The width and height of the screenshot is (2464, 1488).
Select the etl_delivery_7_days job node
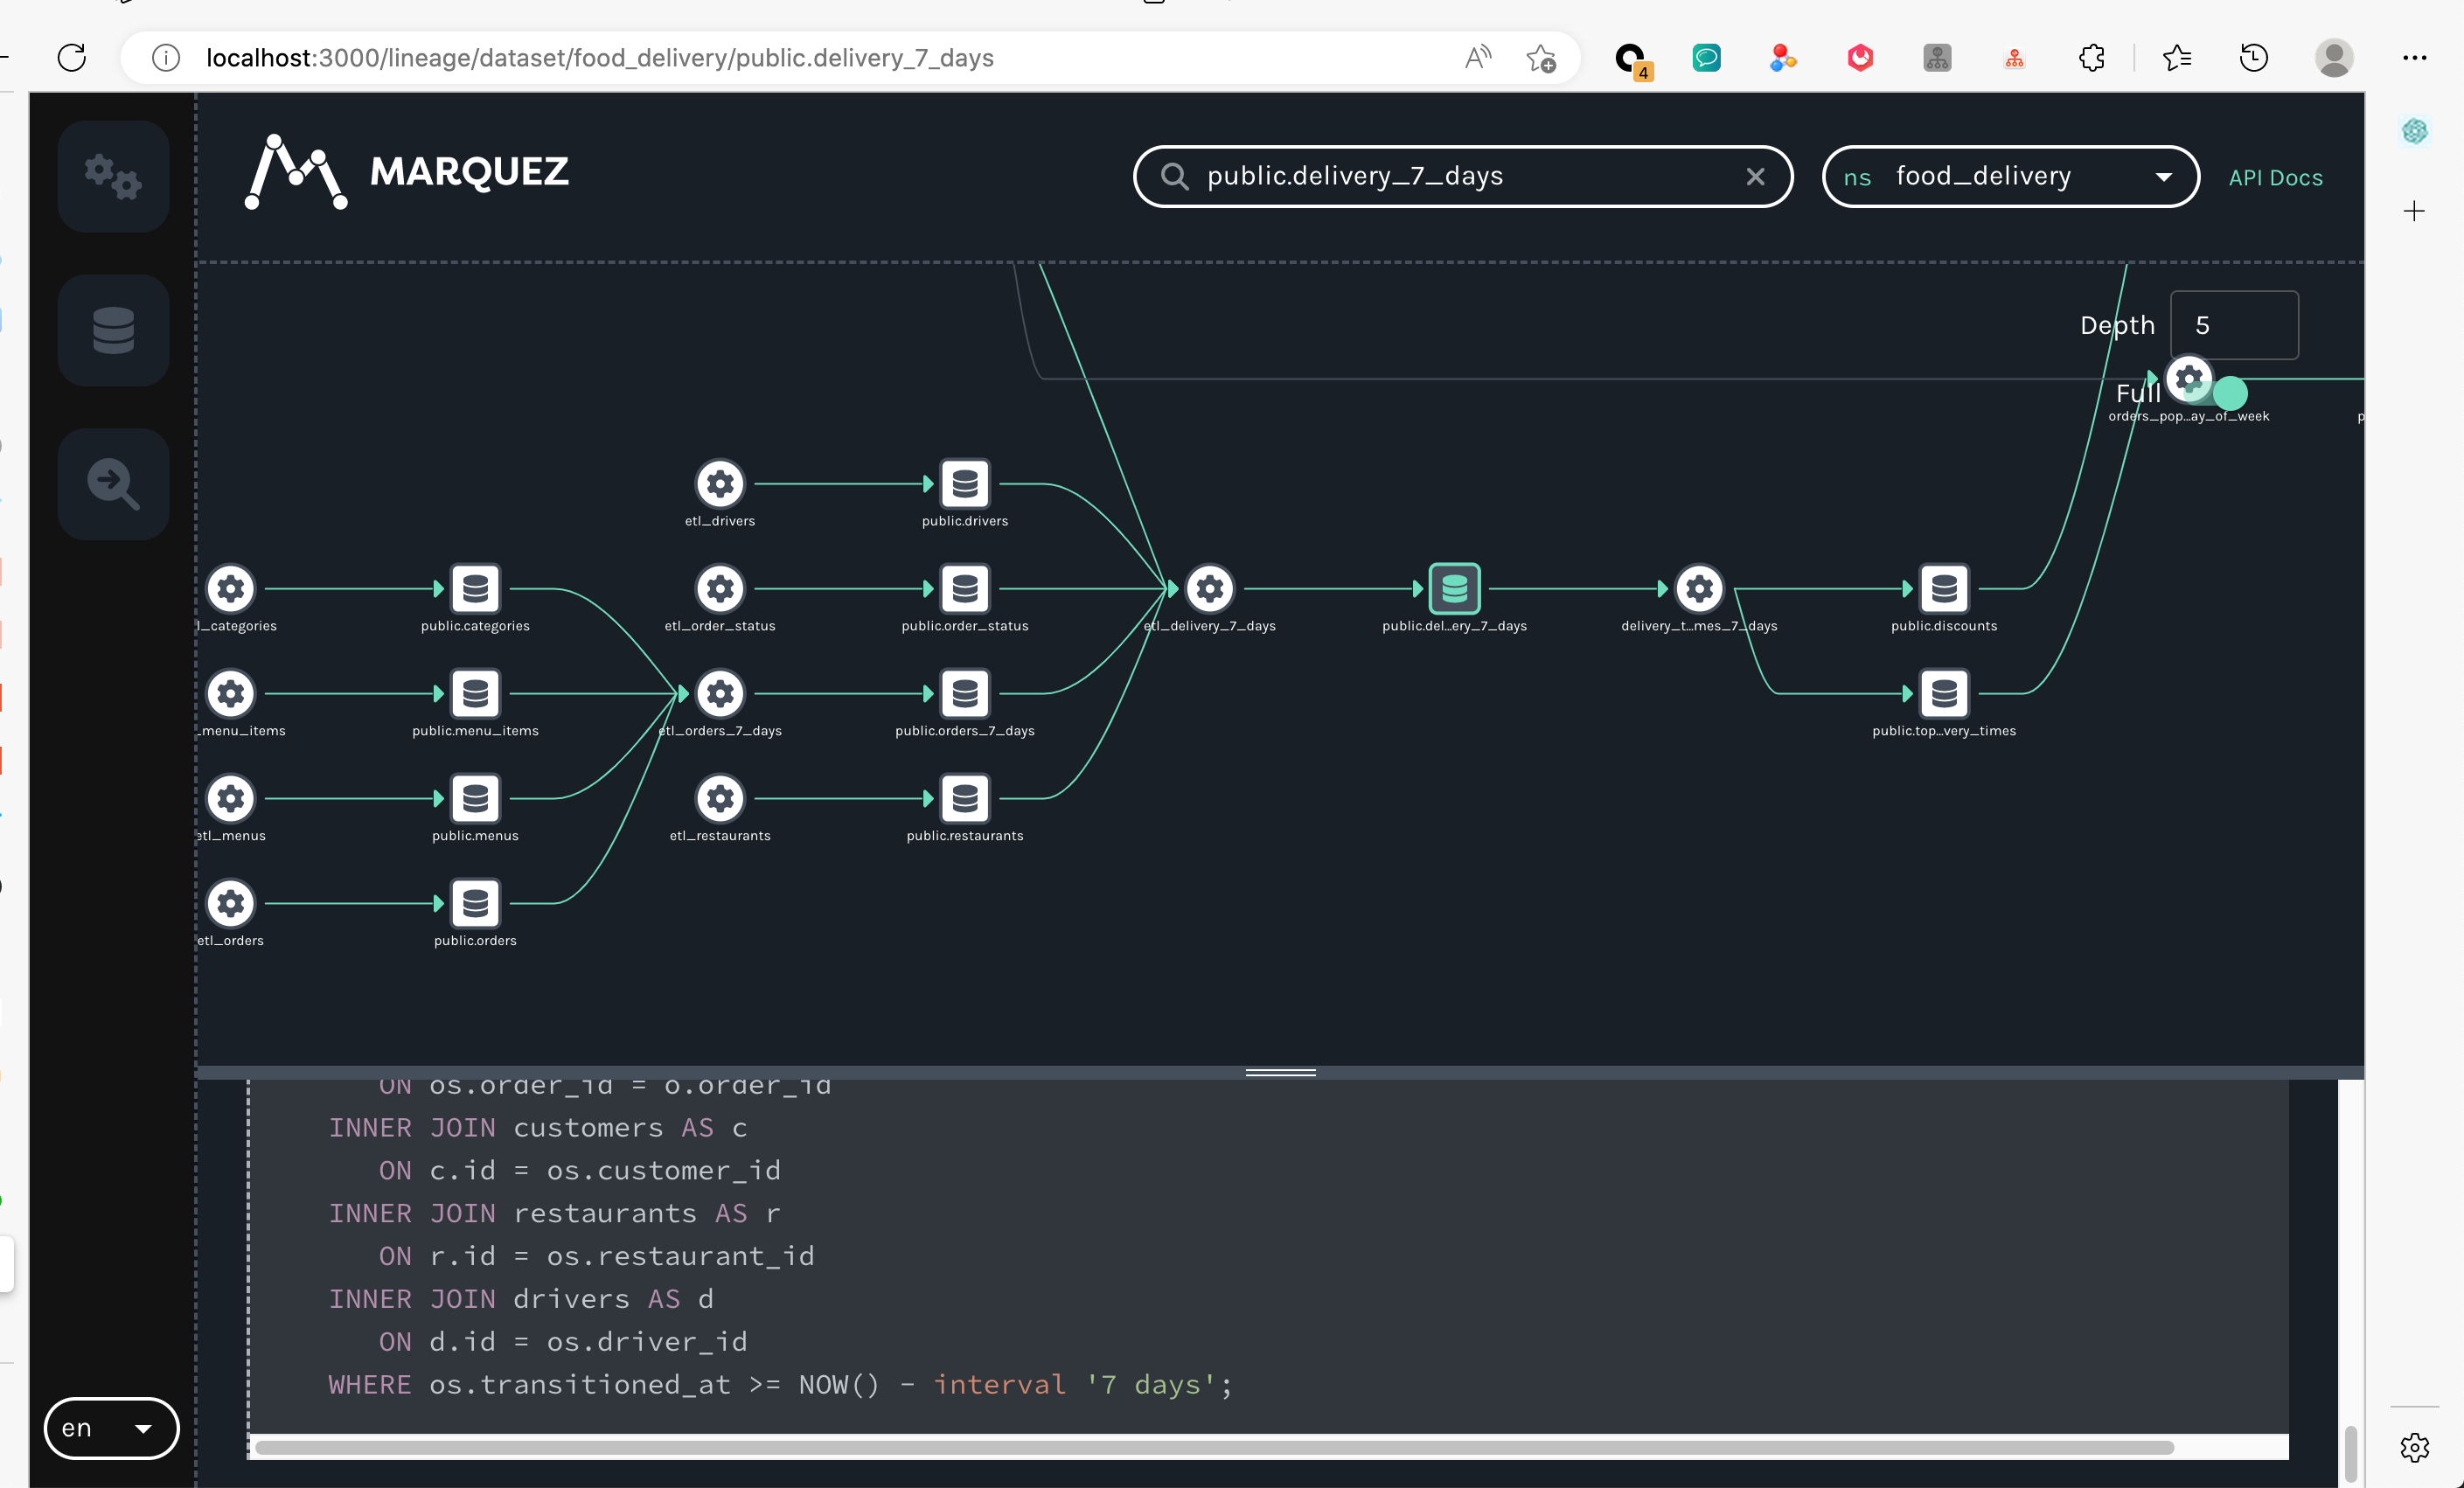coord(1210,589)
